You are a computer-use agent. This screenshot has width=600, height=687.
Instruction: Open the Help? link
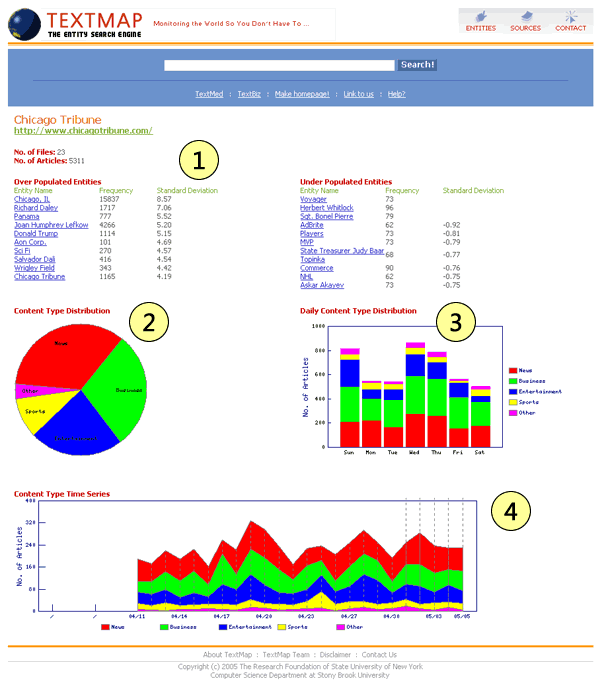click(x=397, y=94)
